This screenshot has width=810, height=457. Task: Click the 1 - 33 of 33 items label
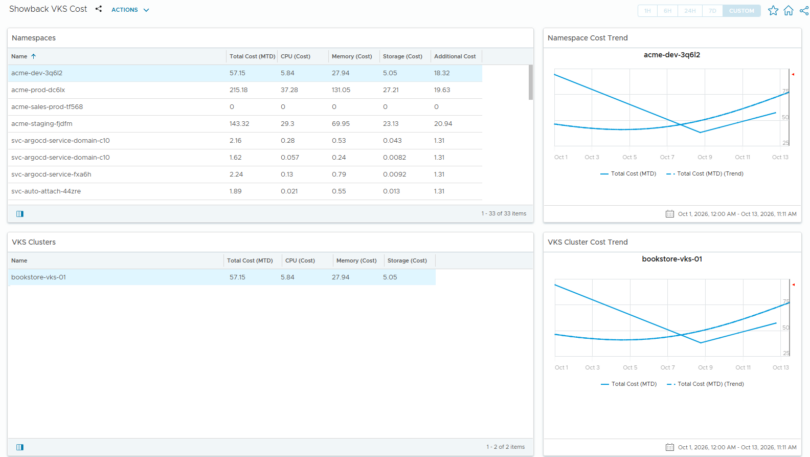[x=504, y=214]
